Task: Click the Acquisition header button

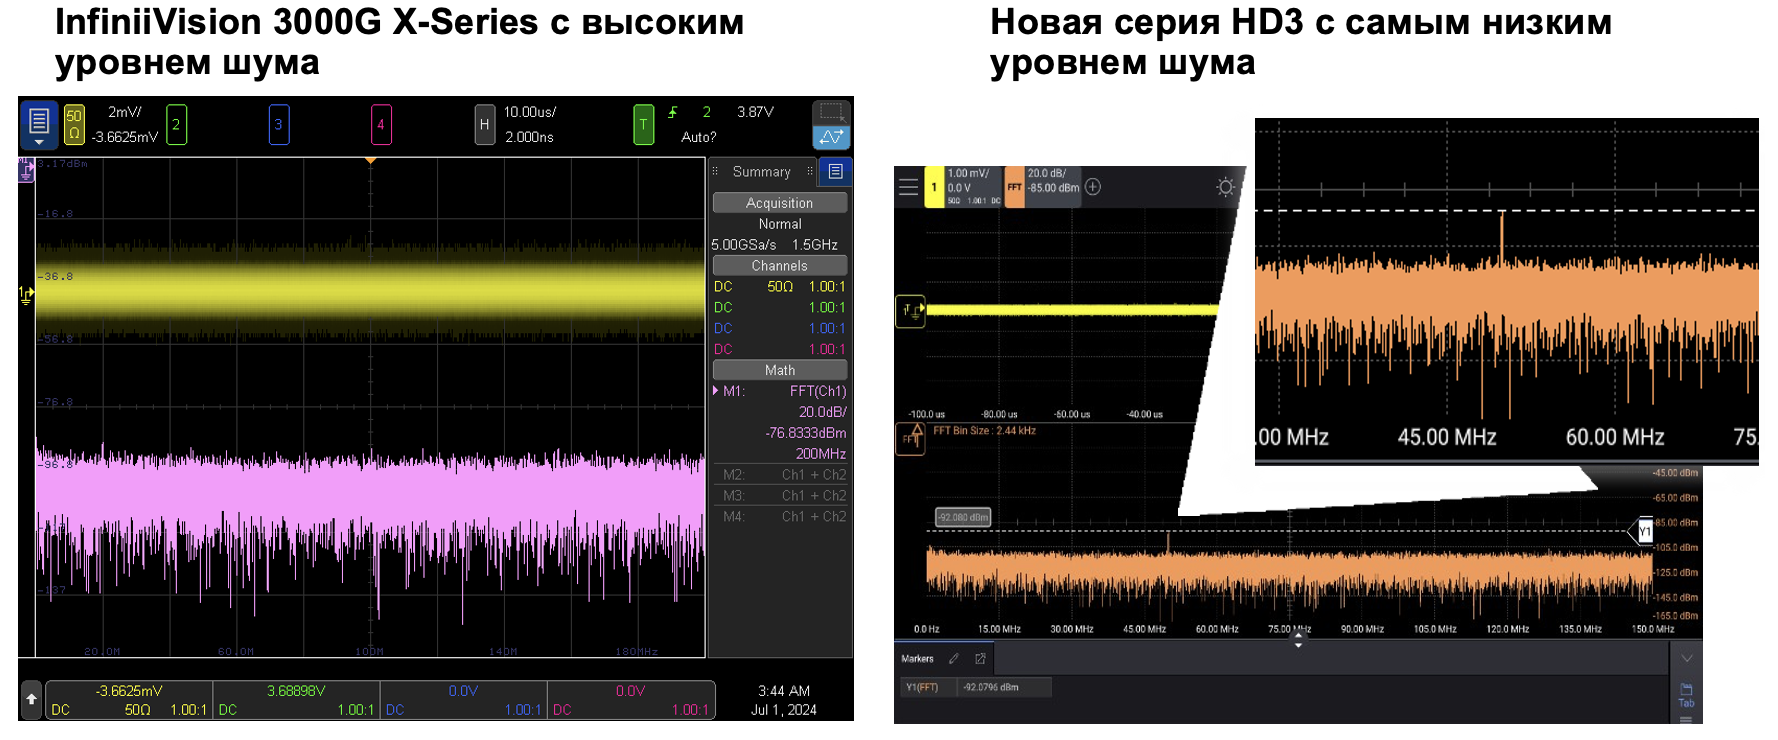Action: coord(779,203)
